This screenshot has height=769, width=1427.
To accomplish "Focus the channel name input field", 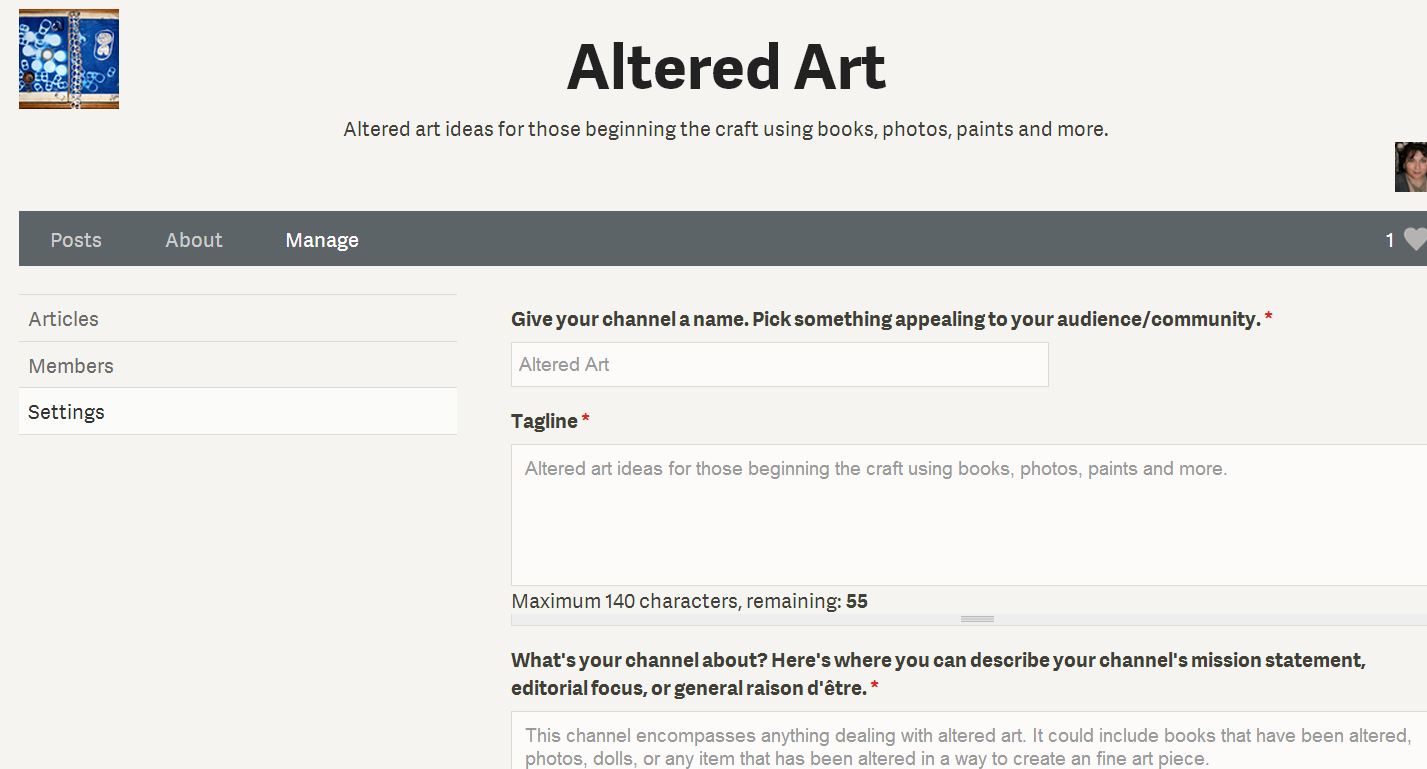I will [779, 365].
